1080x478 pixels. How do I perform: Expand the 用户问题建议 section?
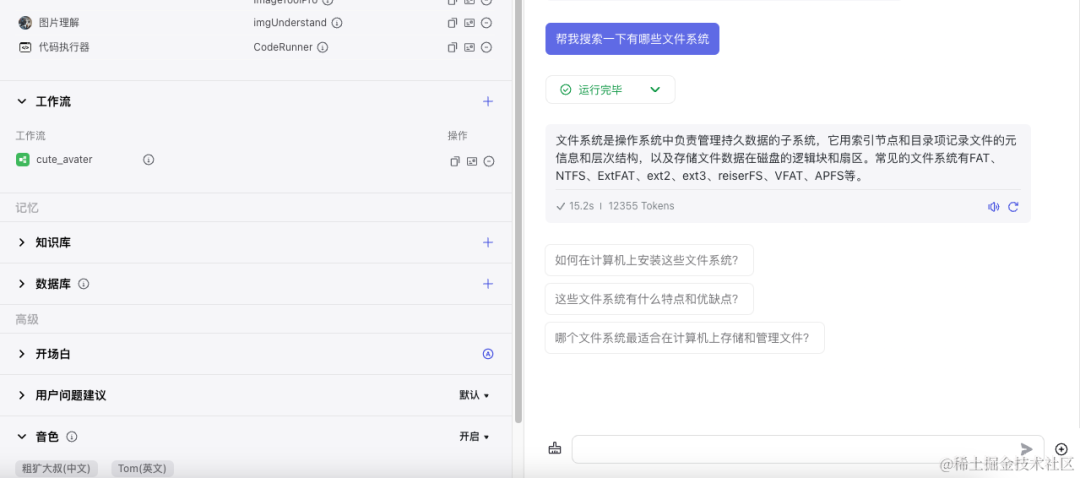(x=21, y=395)
